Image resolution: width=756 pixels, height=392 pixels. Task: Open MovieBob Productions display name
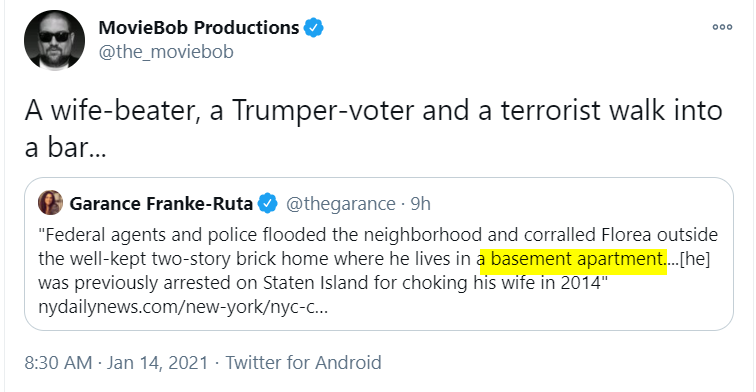pos(199,28)
